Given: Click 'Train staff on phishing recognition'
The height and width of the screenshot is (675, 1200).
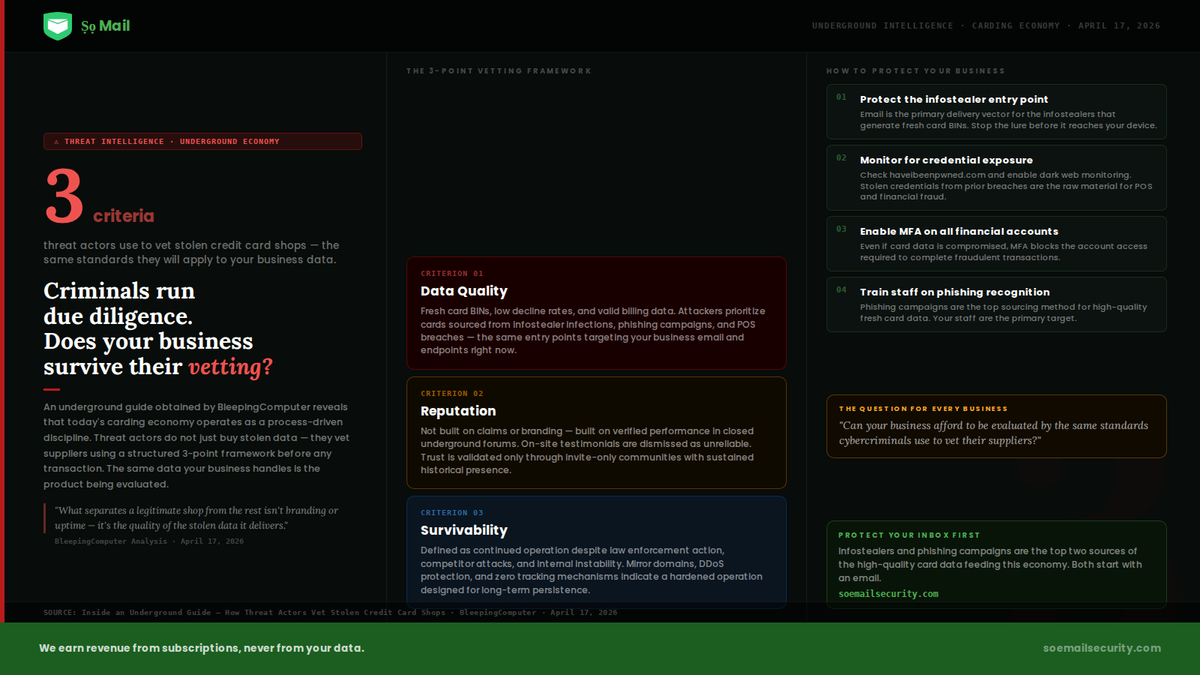Looking at the screenshot, I should pos(955,292).
